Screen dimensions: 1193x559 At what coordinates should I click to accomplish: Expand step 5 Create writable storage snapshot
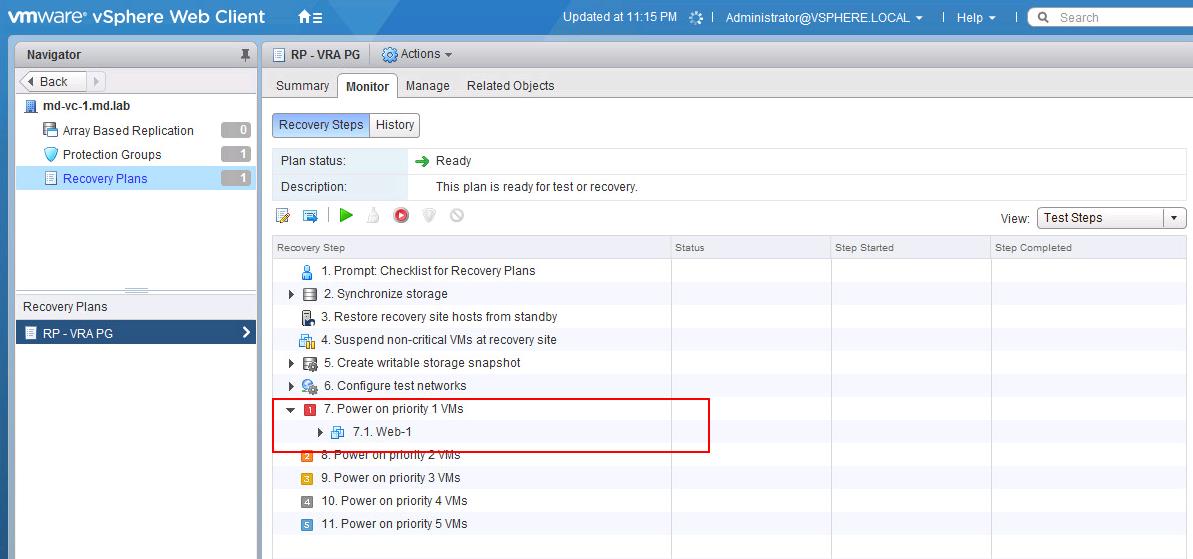[x=291, y=364]
